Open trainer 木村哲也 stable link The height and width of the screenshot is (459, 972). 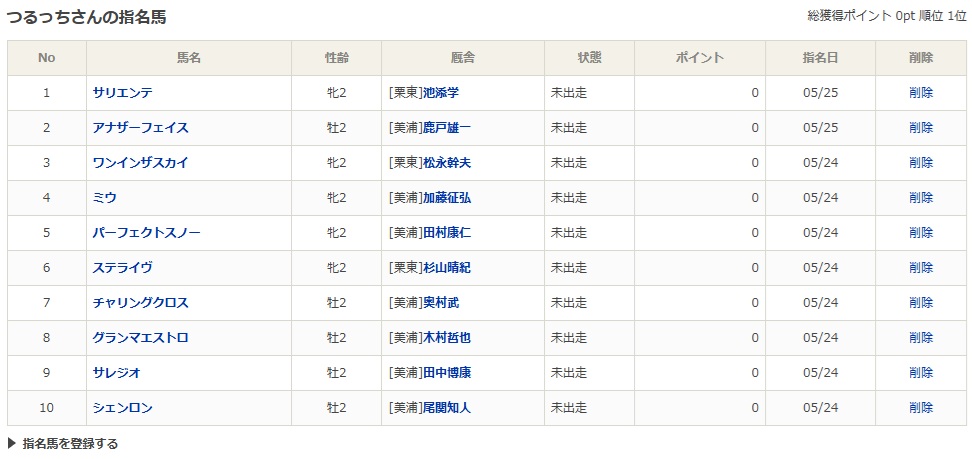coord(447,338)
